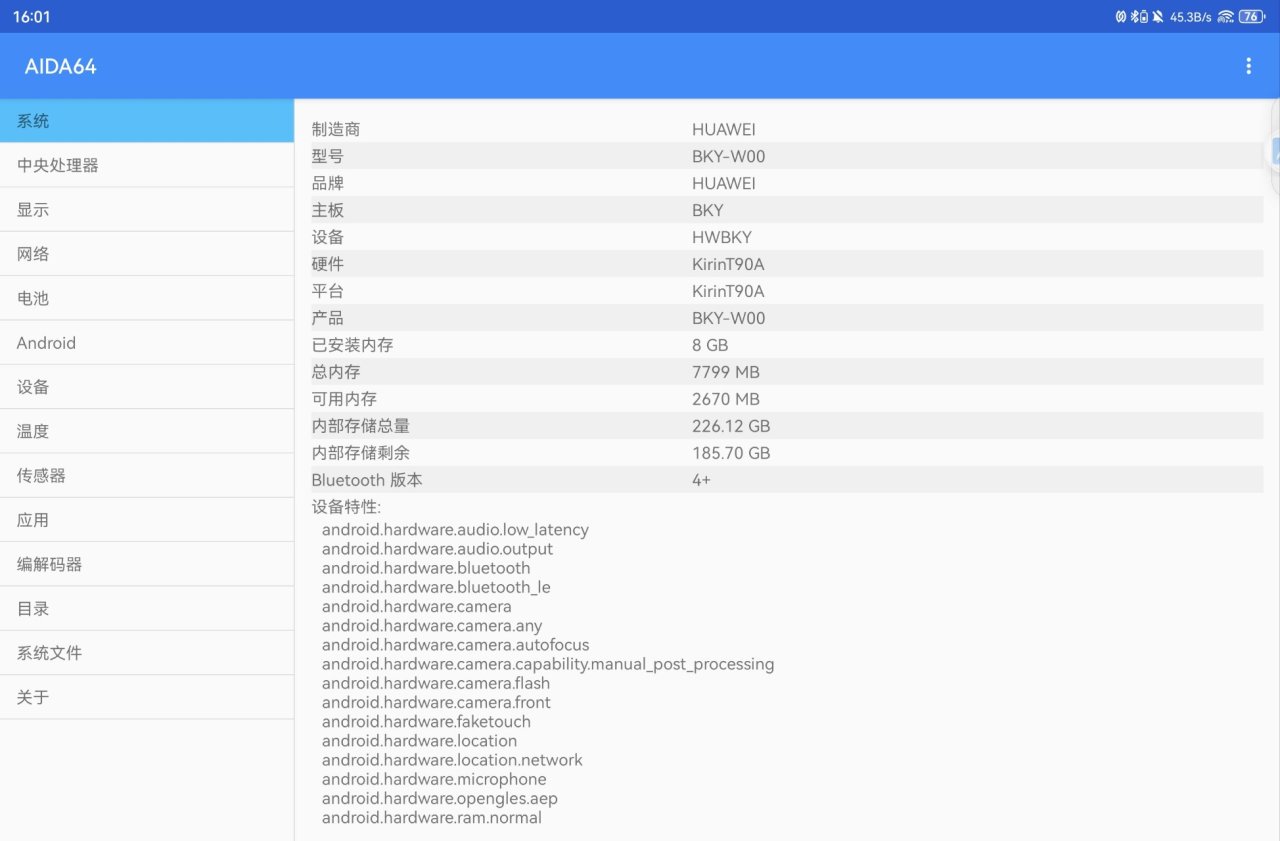1280x841 pixels.
Task: Select the 型号 value BKY-W00
Action: coord(729,156)
